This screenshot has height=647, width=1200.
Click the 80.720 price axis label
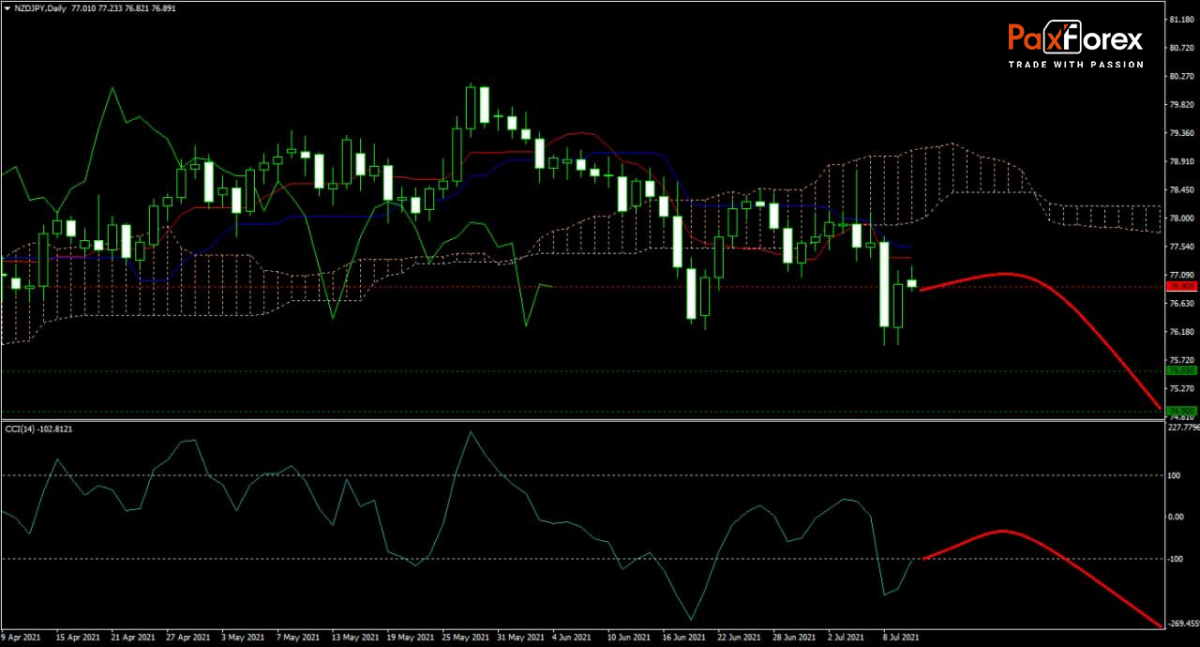[1181, 47]
